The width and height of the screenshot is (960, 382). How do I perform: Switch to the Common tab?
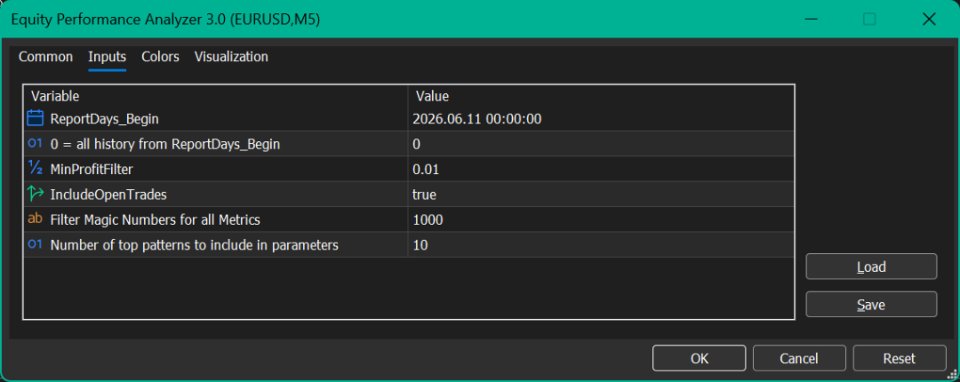click(45, 57)
